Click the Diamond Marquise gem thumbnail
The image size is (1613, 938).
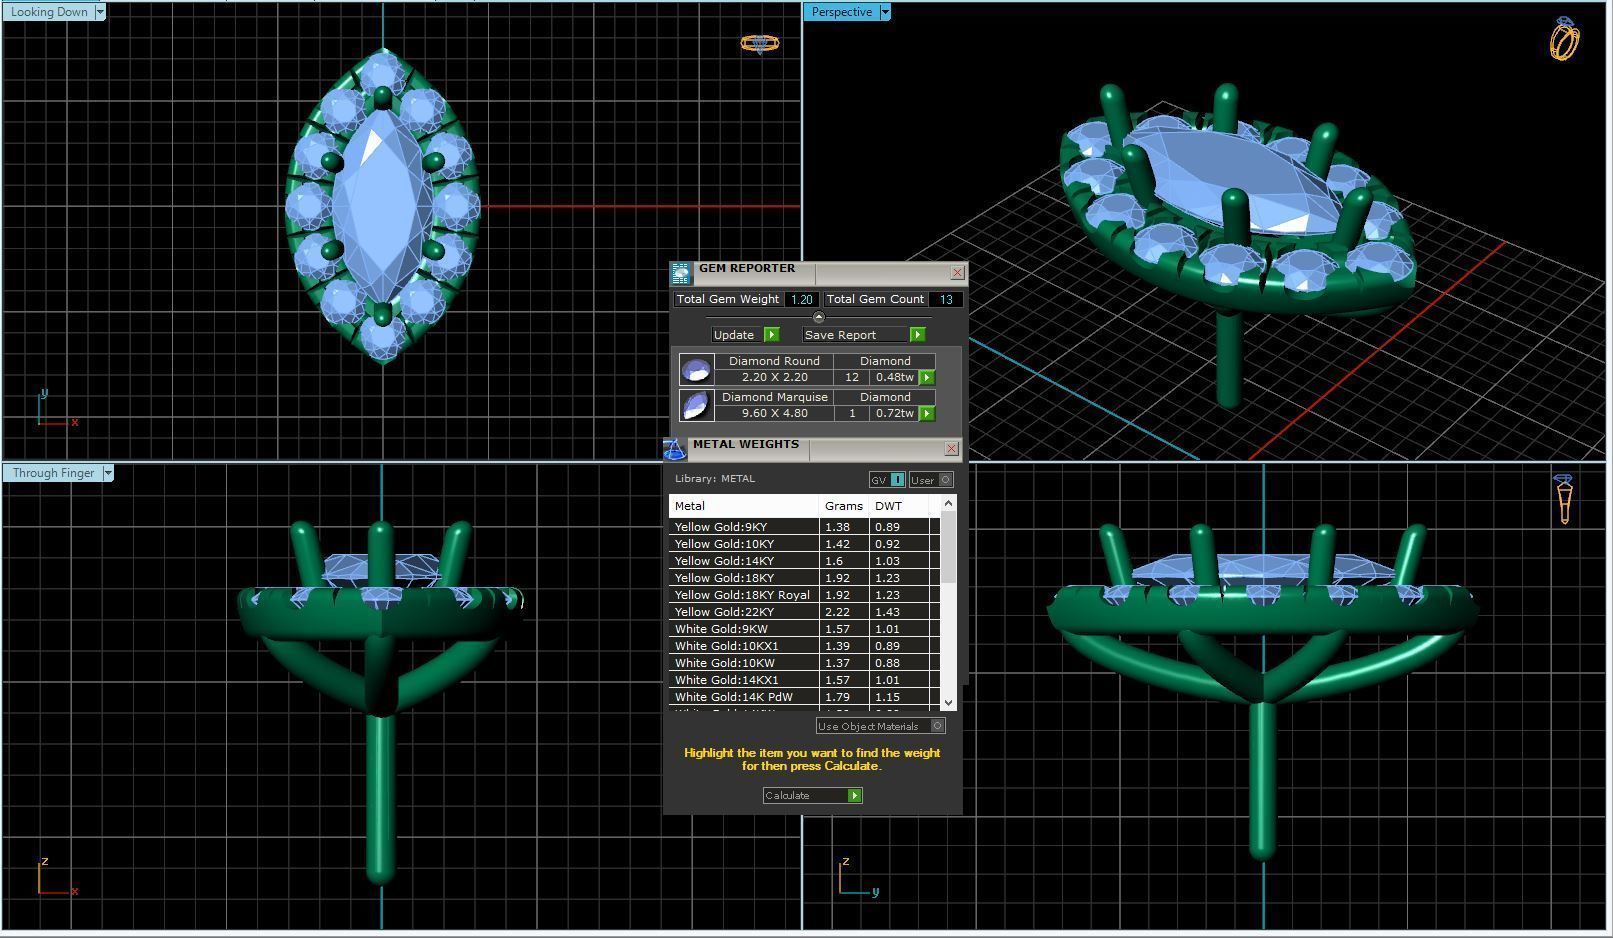point(696,405)
